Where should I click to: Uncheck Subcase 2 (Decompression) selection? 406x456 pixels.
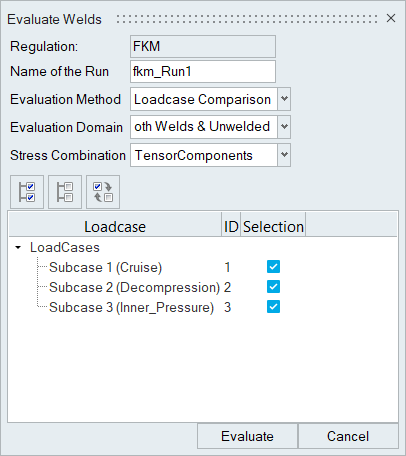[x=273, y=287]
